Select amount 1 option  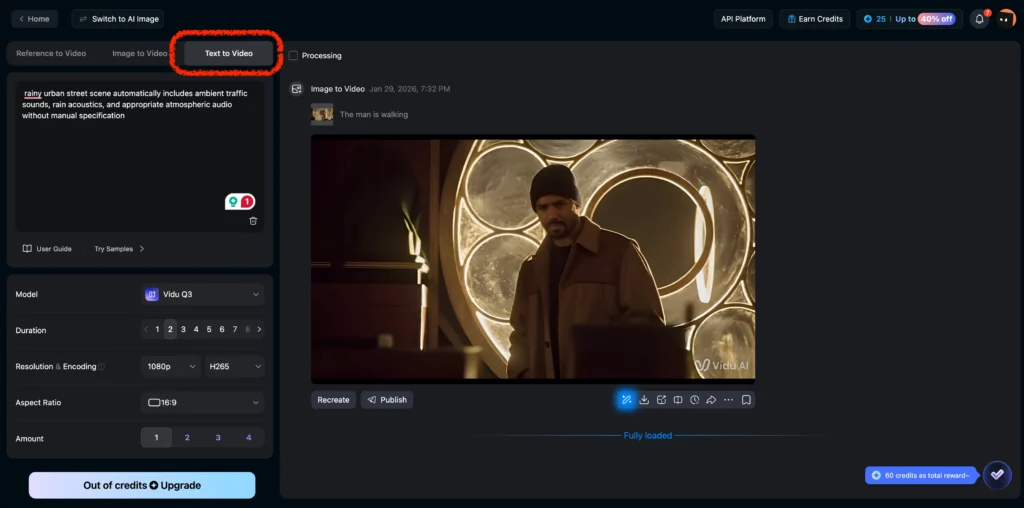click(x=156, y=437)
